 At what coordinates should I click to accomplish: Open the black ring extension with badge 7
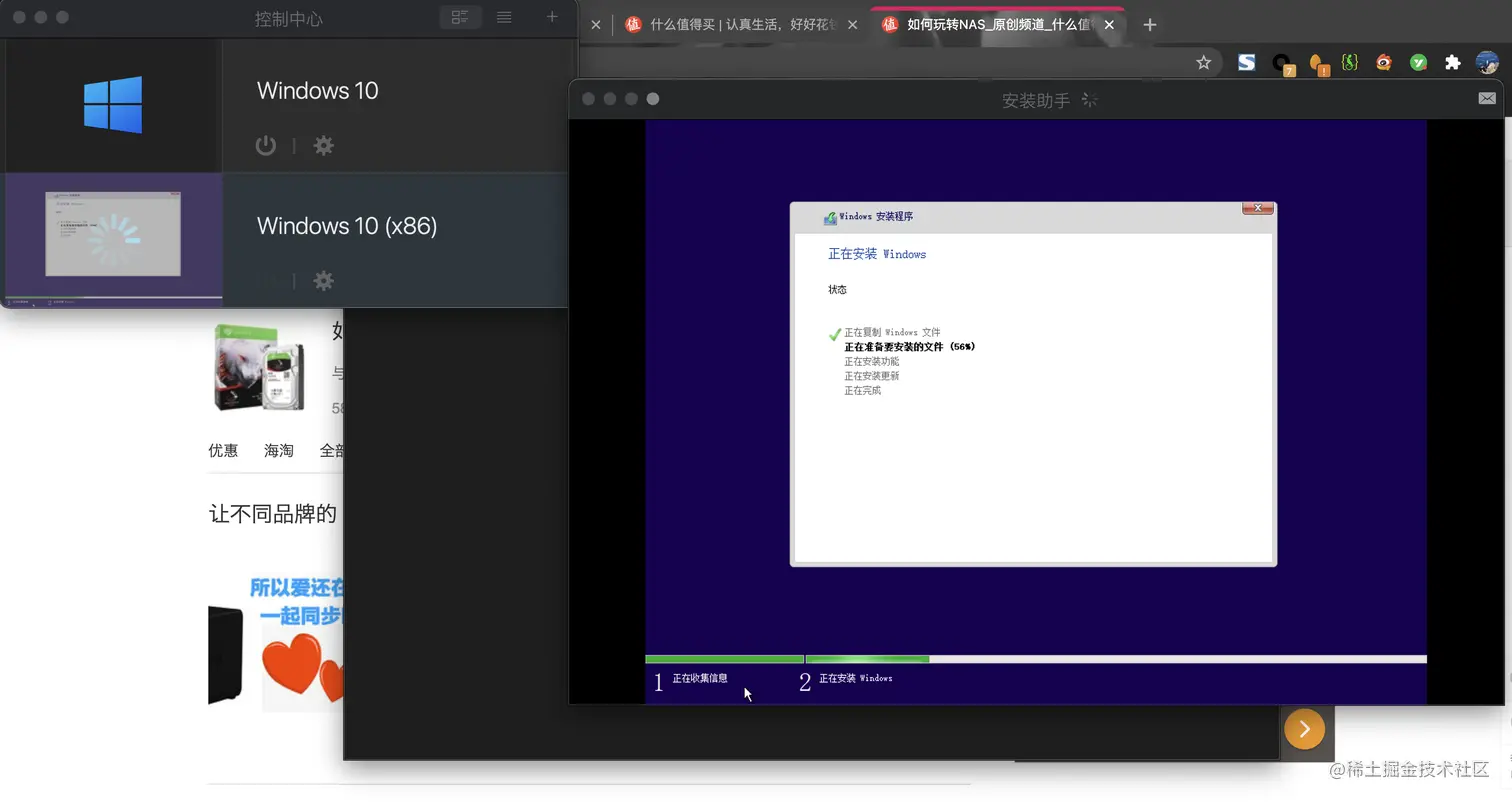(1282, 64)
